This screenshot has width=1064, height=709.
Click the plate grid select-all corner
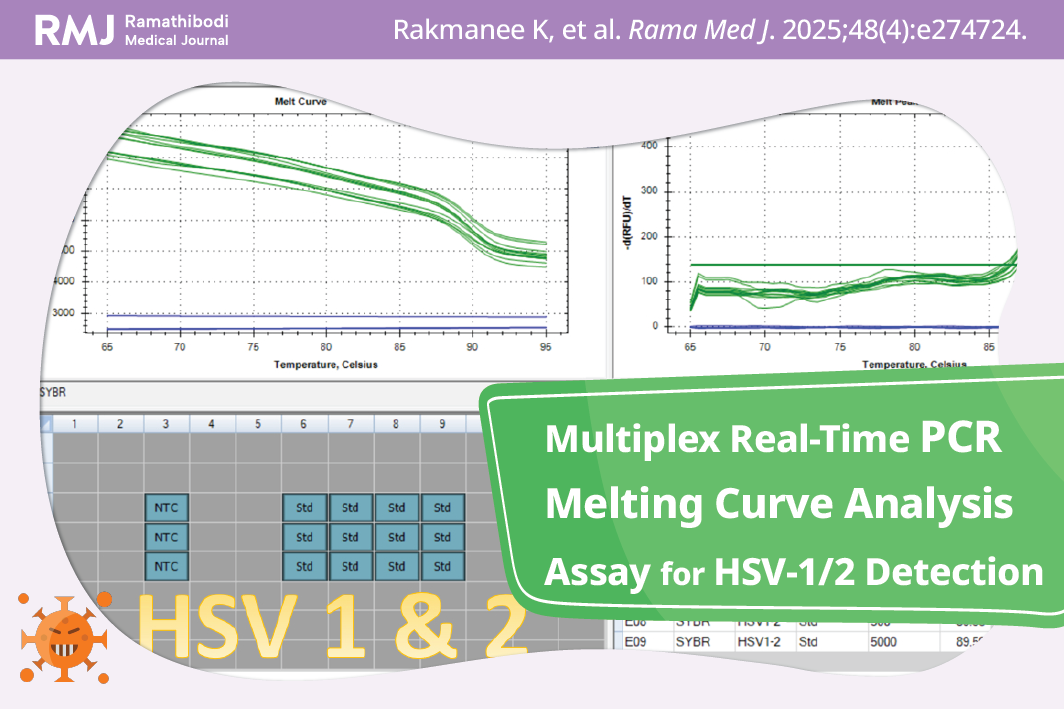click(45, 424)
